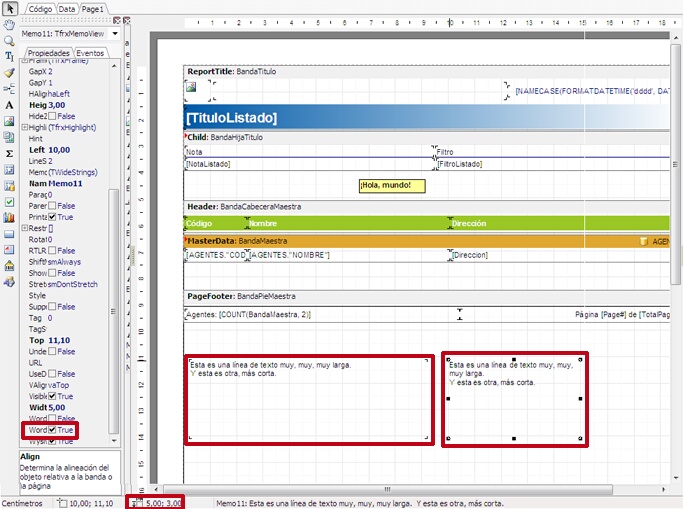Insert a picture object tool
This screenshot has width=683, height=509.
pyautogui.click(x=9, y=121)
